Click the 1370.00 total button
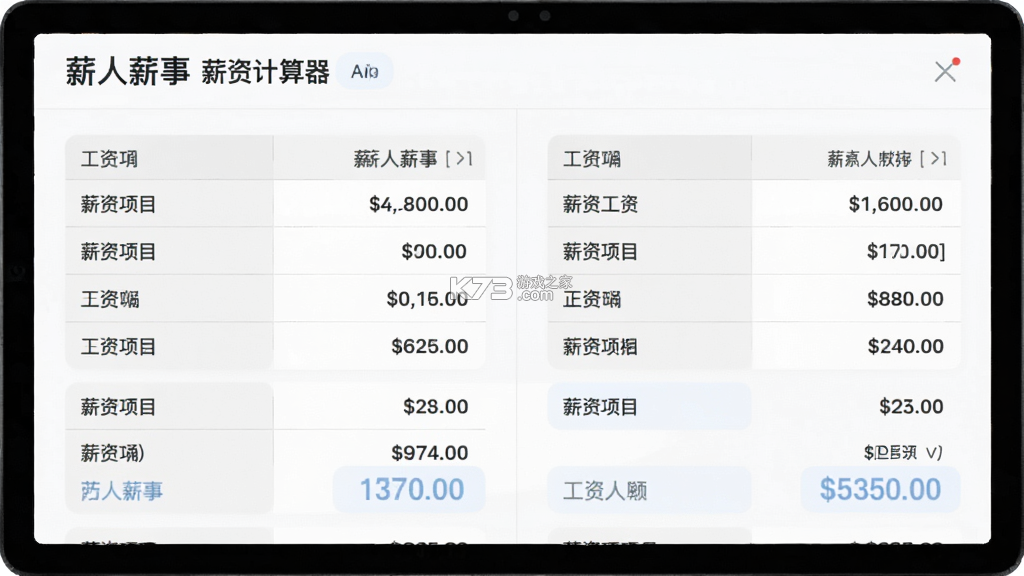This screenshot has height=576, width=1024. tap(409, 490)
